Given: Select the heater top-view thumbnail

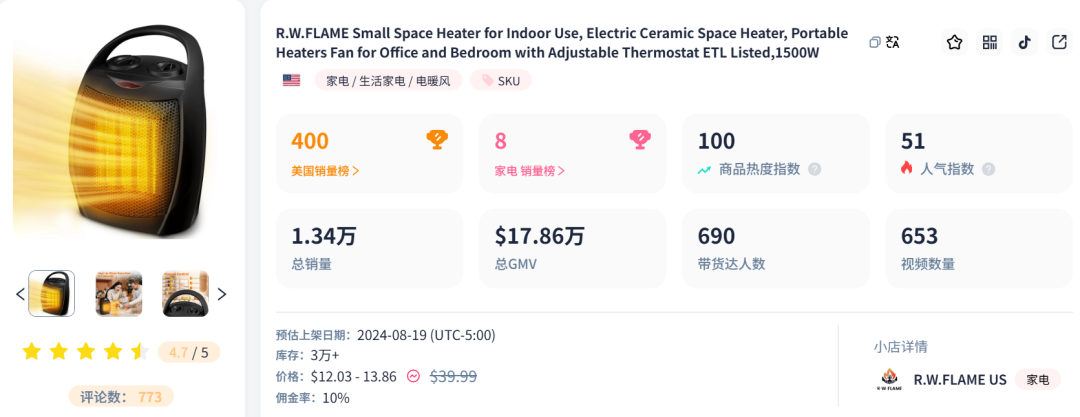Looking at the screenshot, I should click(185, 293).
